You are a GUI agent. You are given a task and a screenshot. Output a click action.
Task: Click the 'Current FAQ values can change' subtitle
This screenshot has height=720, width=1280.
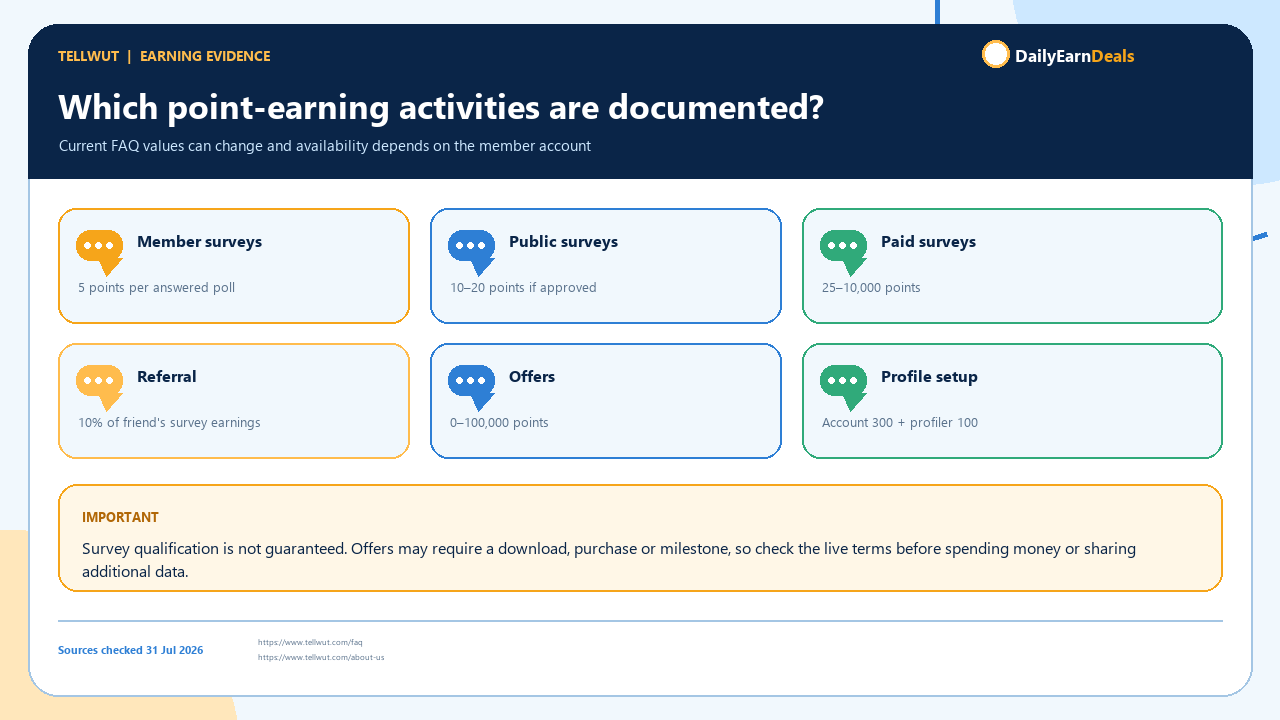[x=325, y=146]
